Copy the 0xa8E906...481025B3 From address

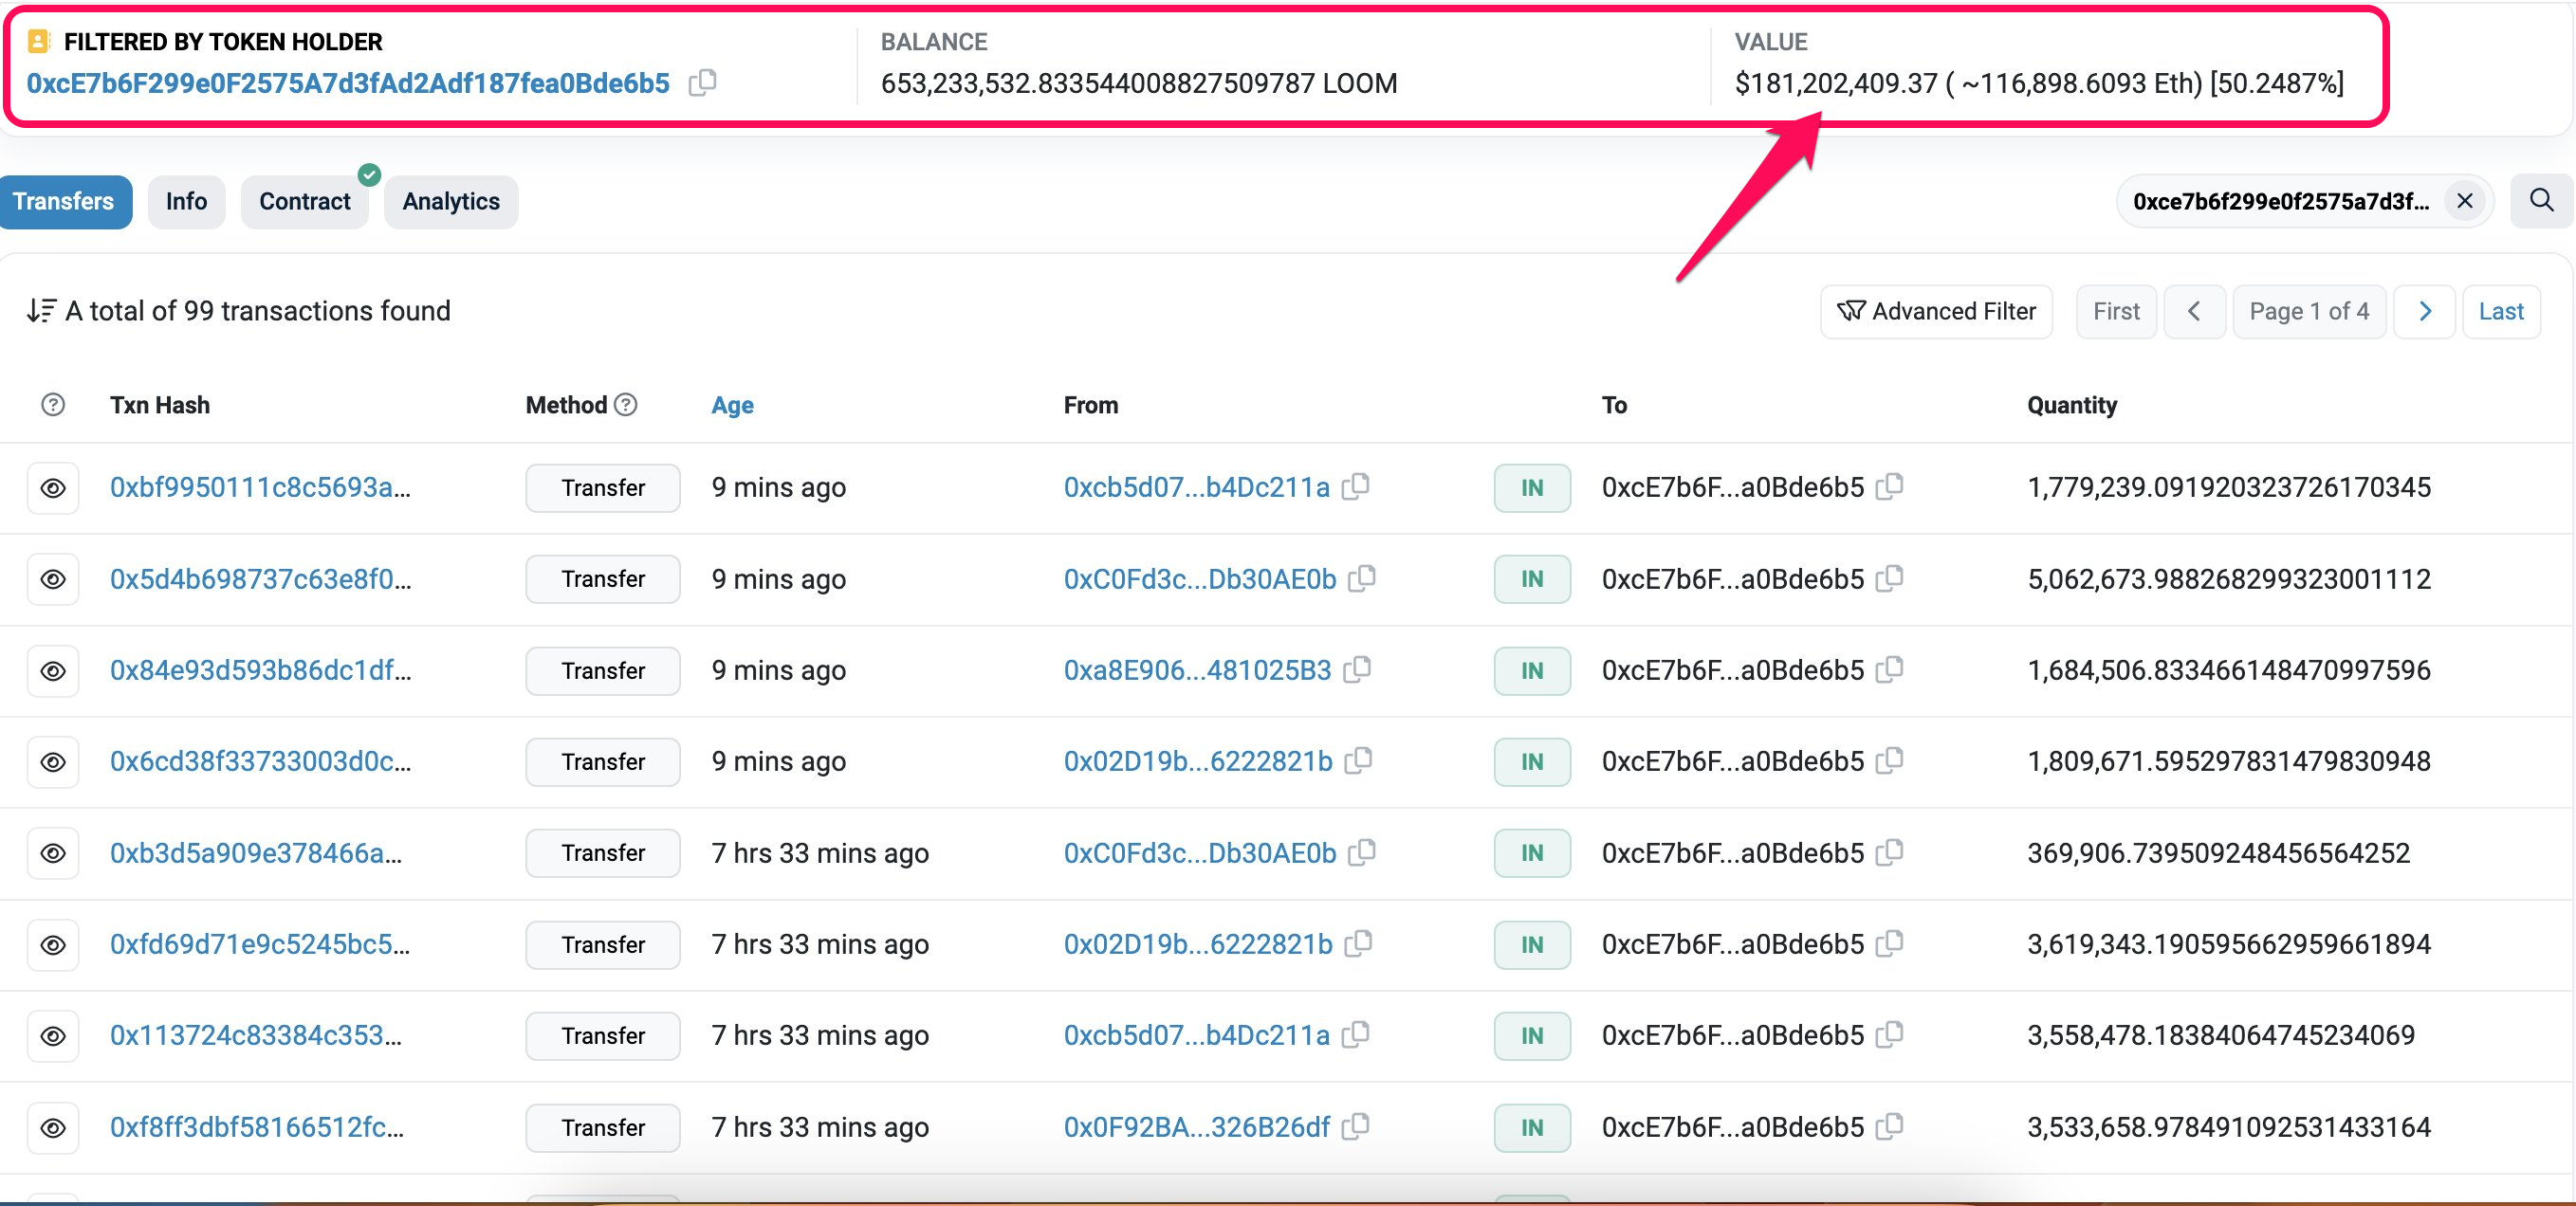tap(1357, 669)
